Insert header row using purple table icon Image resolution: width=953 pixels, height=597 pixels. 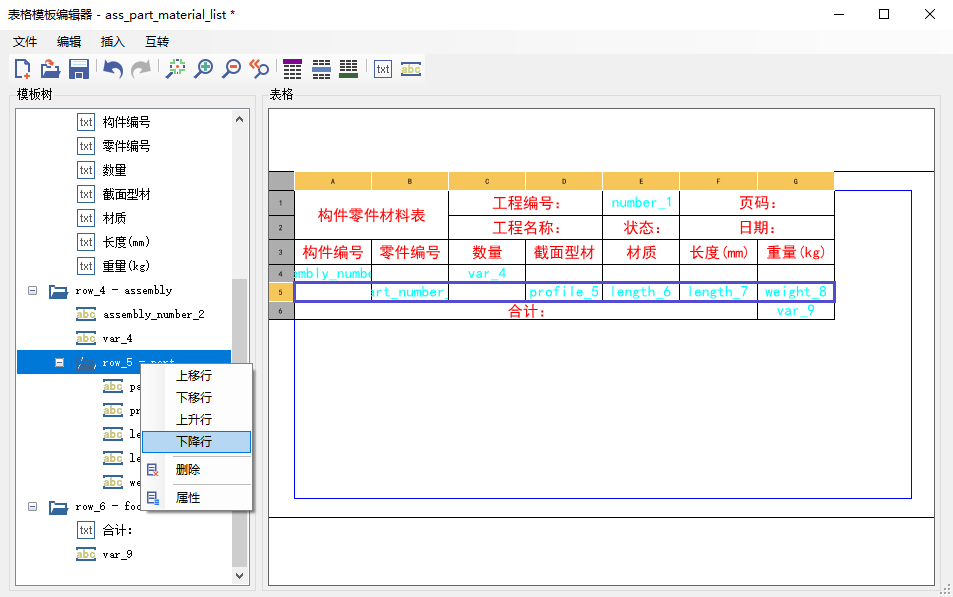pyautogui.click(x=292, y=69)
